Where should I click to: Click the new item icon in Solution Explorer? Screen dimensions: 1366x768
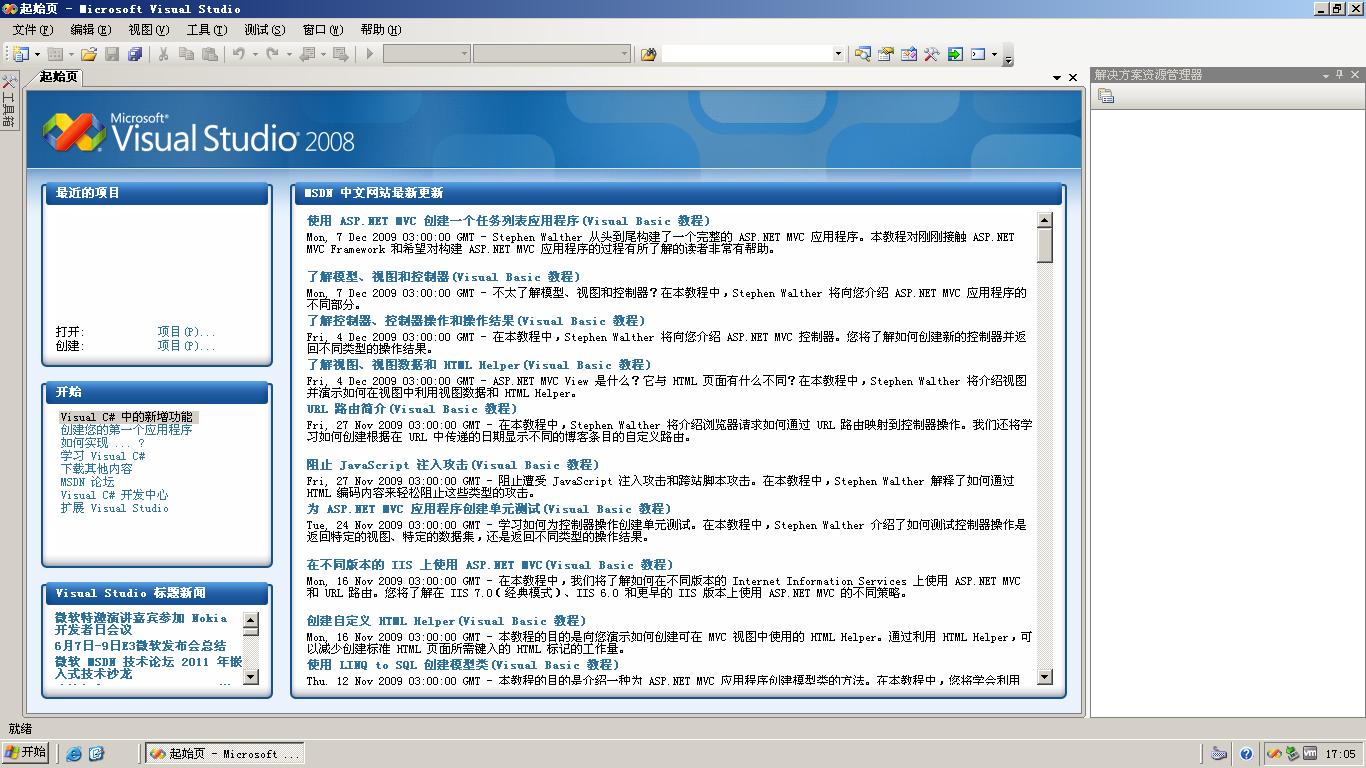[1106, 95]
